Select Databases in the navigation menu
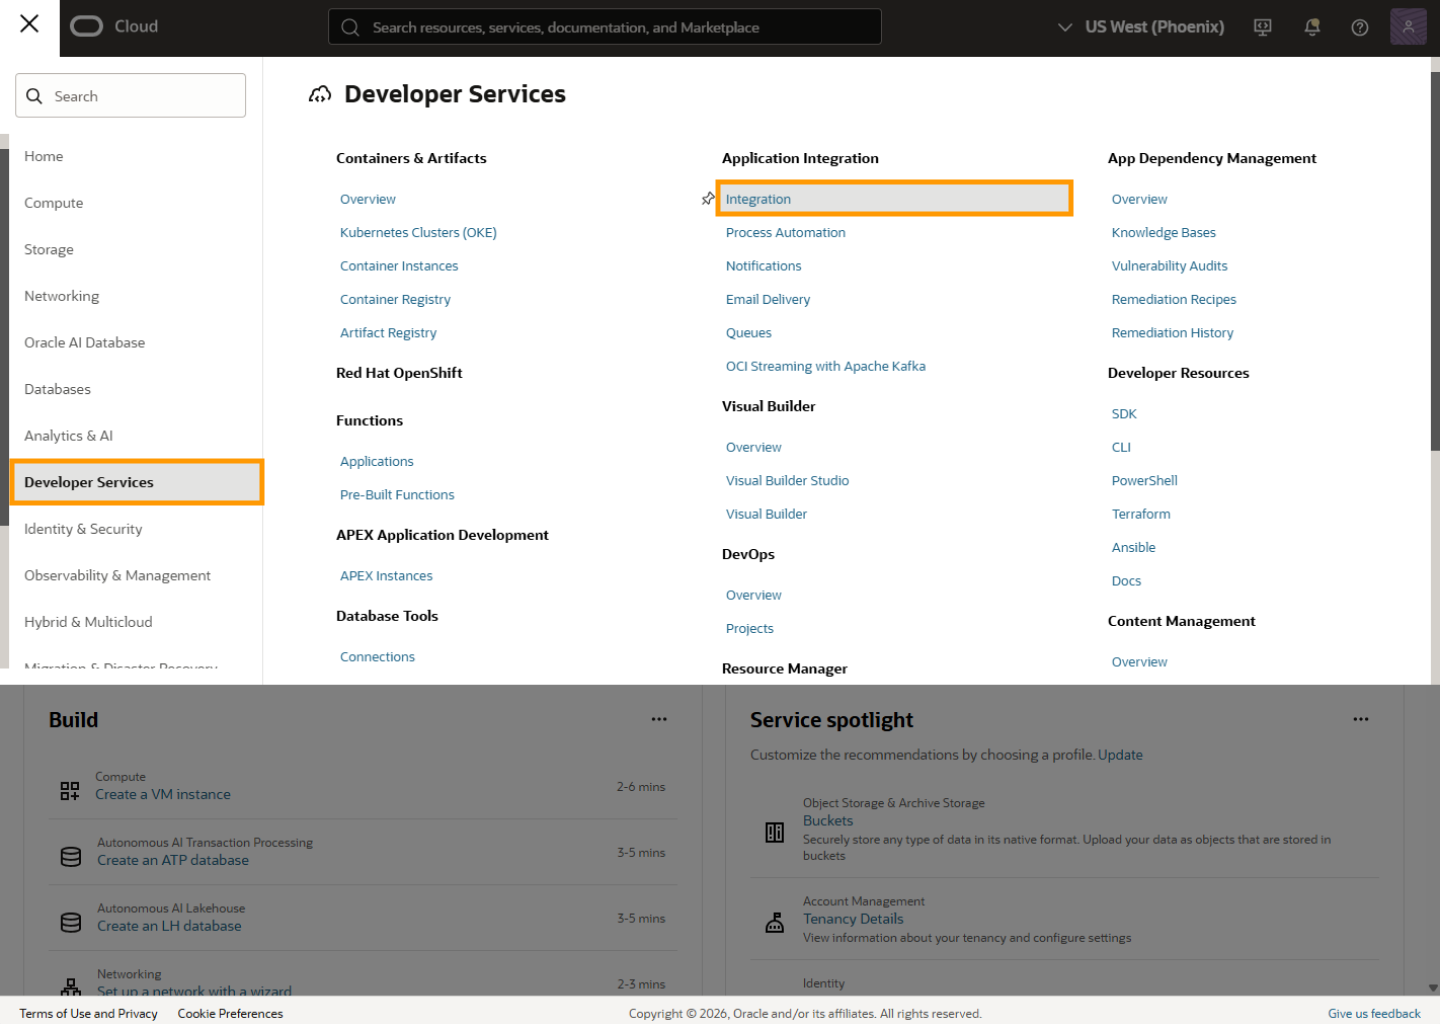The image size is (1440, 1024). pyautogui.click(x=58, y=389)
